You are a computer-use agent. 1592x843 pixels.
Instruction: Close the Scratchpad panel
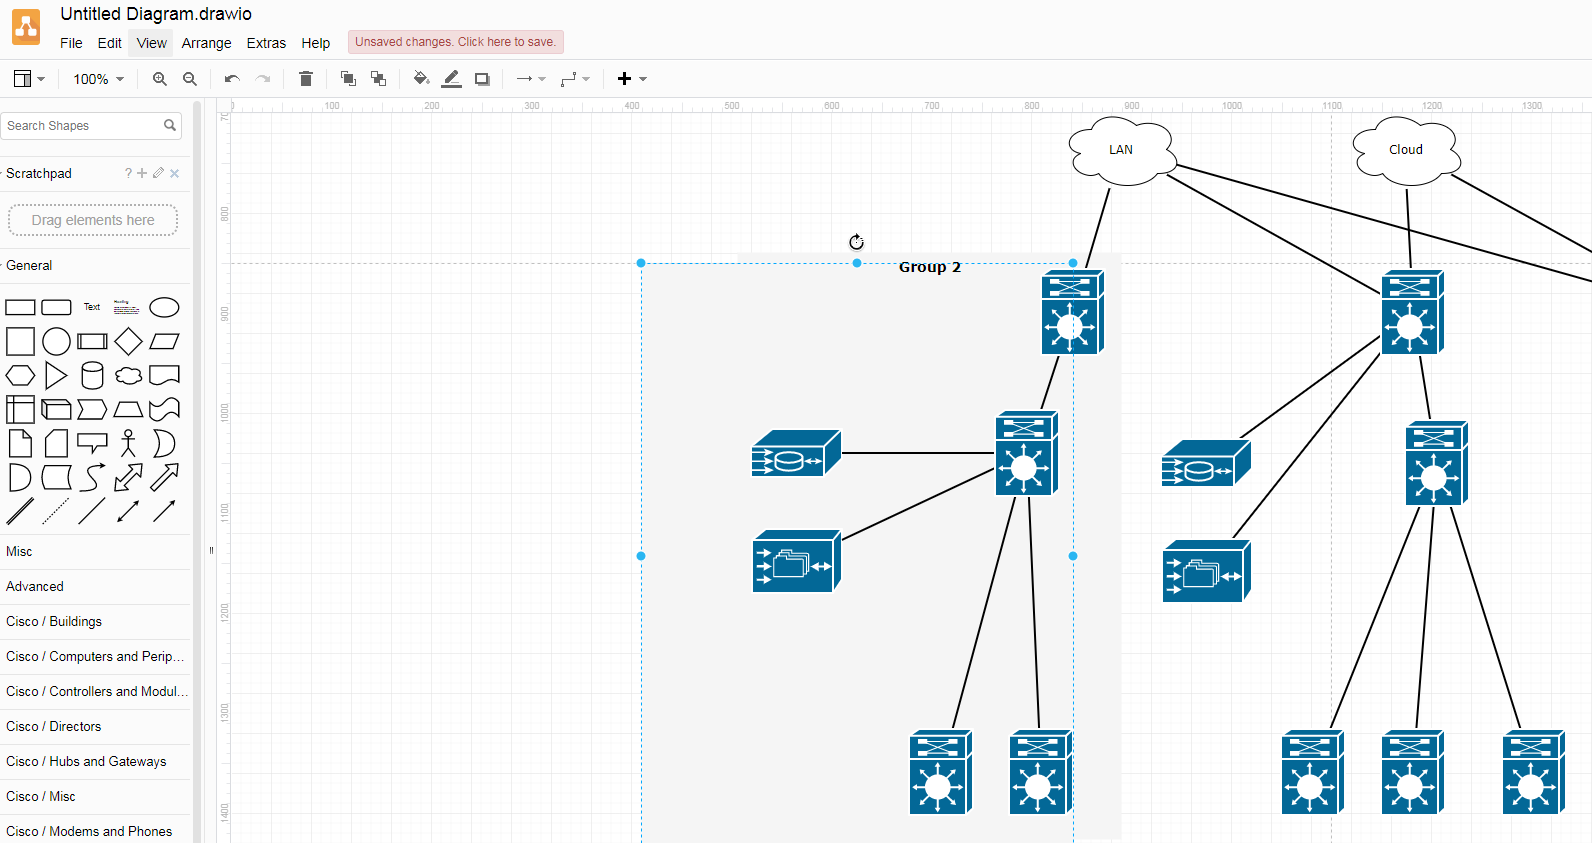(175, 173)
